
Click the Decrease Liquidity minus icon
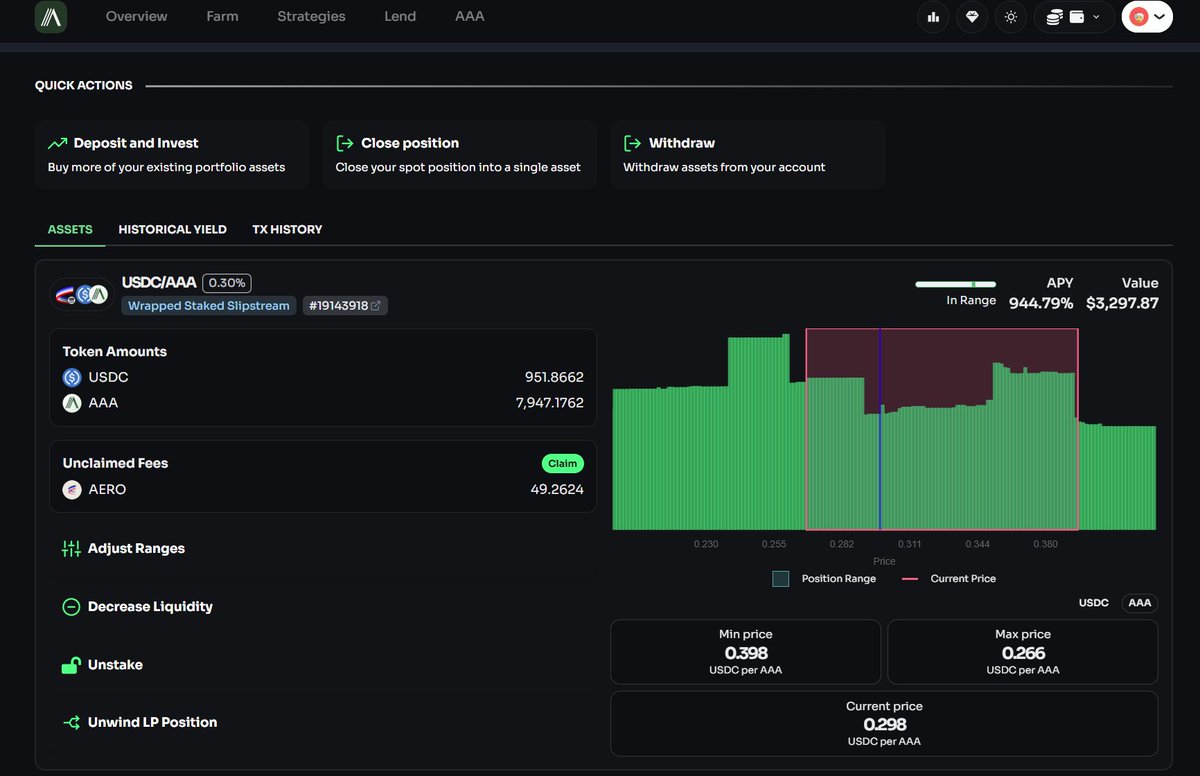pos(71,607)
